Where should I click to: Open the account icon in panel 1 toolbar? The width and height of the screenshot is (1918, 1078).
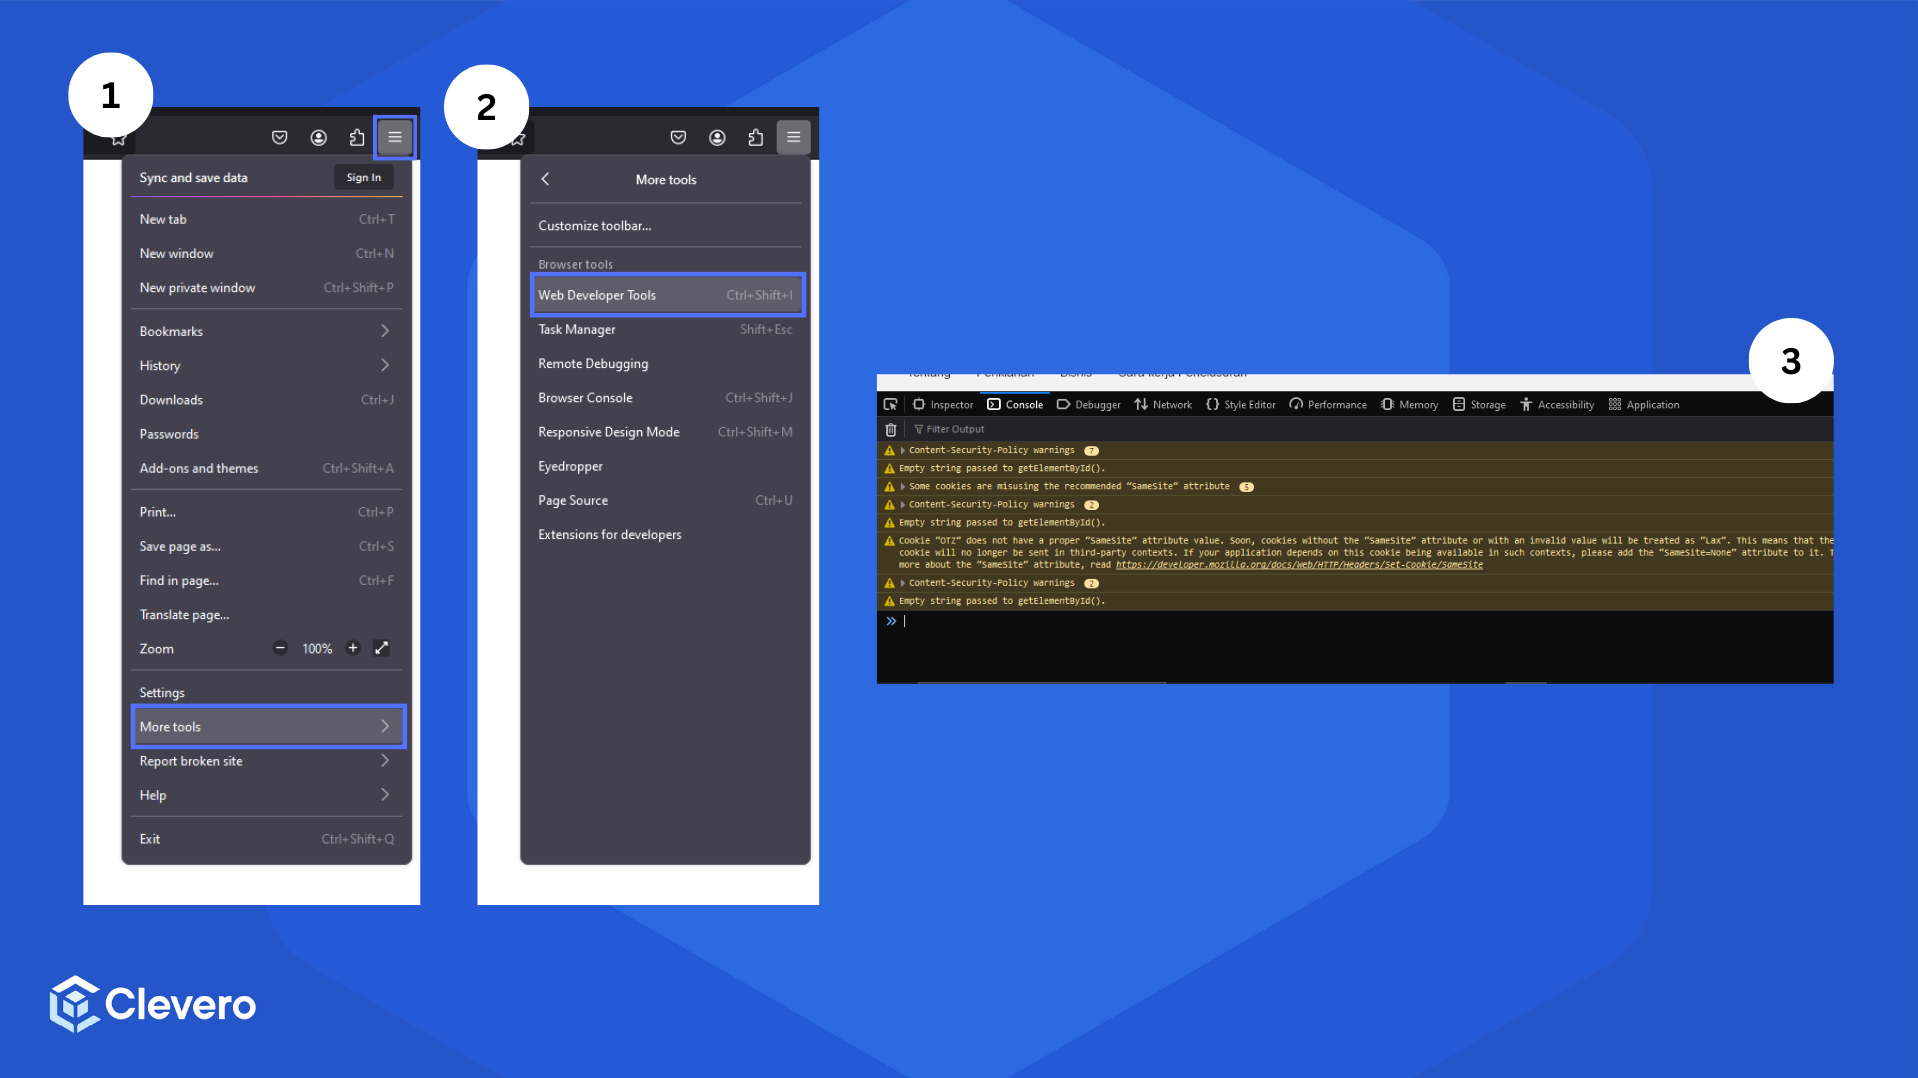pyautogui.click(x=319, y=138)
